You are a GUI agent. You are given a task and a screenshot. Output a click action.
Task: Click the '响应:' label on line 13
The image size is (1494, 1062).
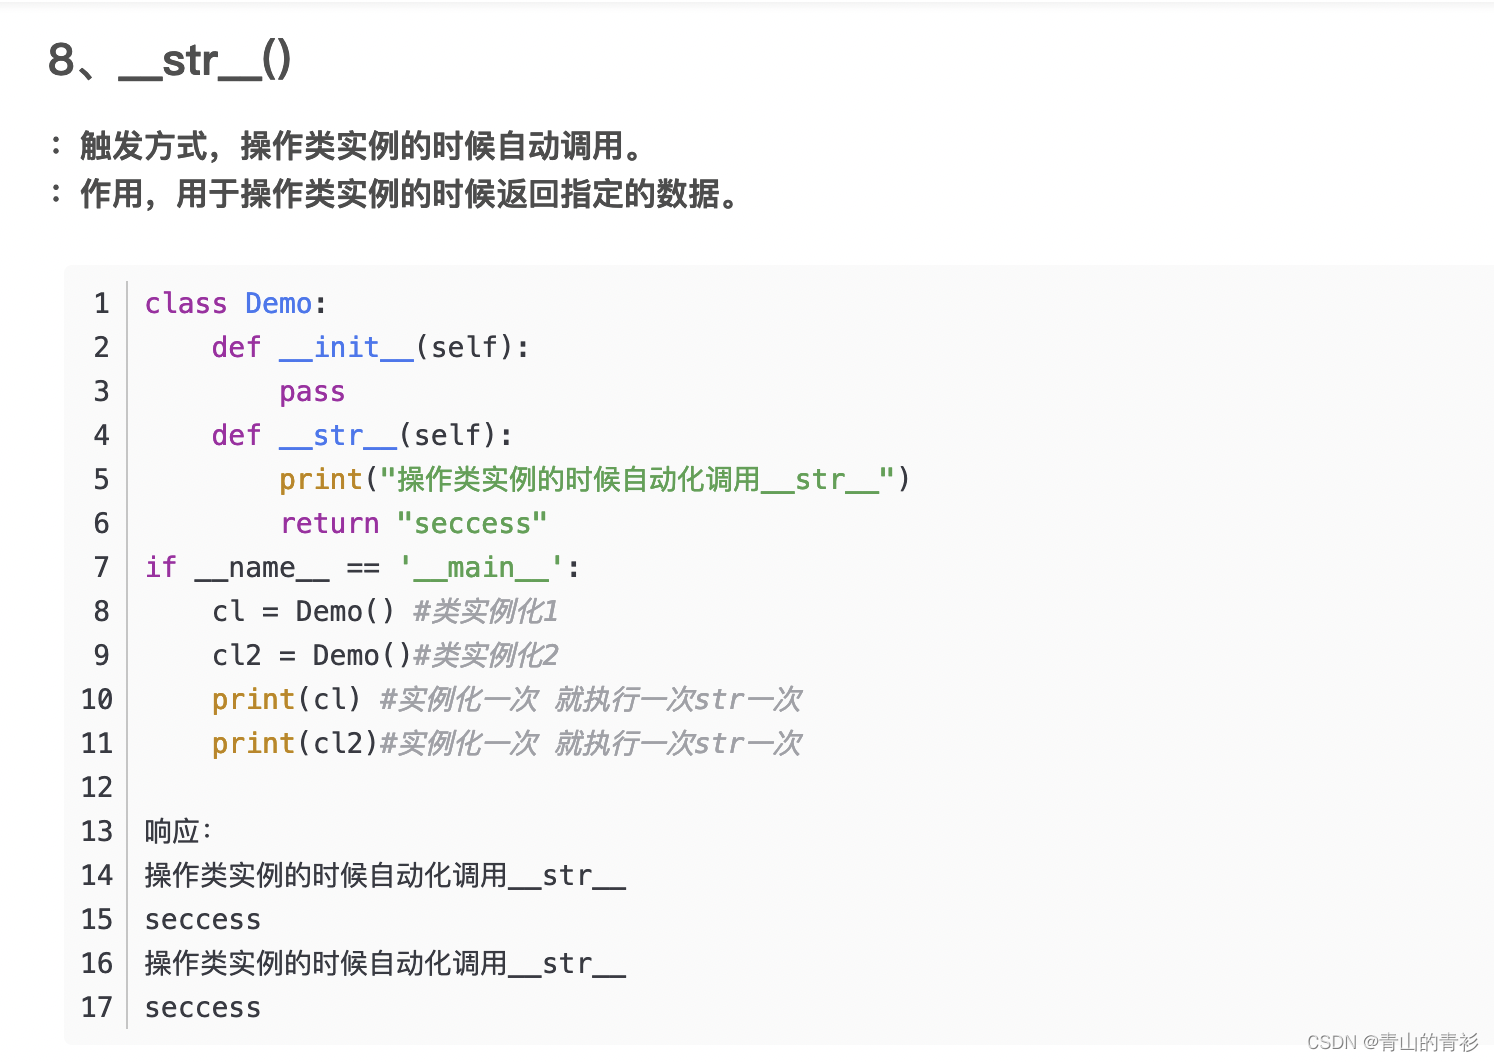point(178,831)
